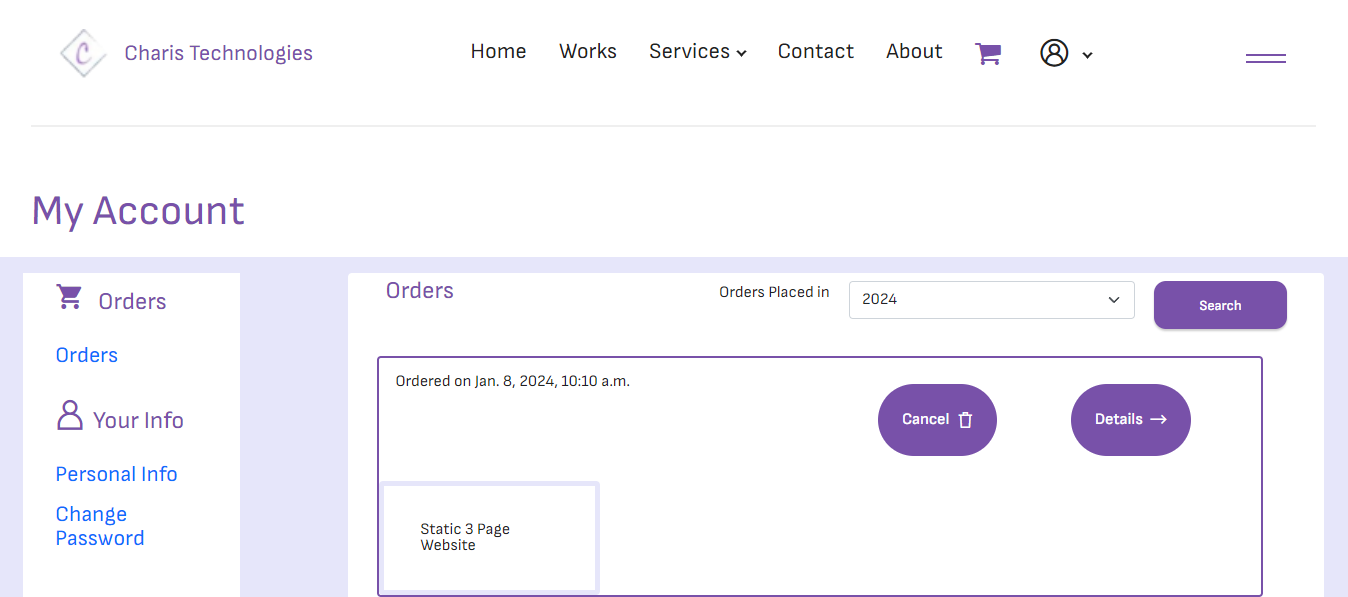
Task: Click the user profile account icon
Action: click(1053, 53)
